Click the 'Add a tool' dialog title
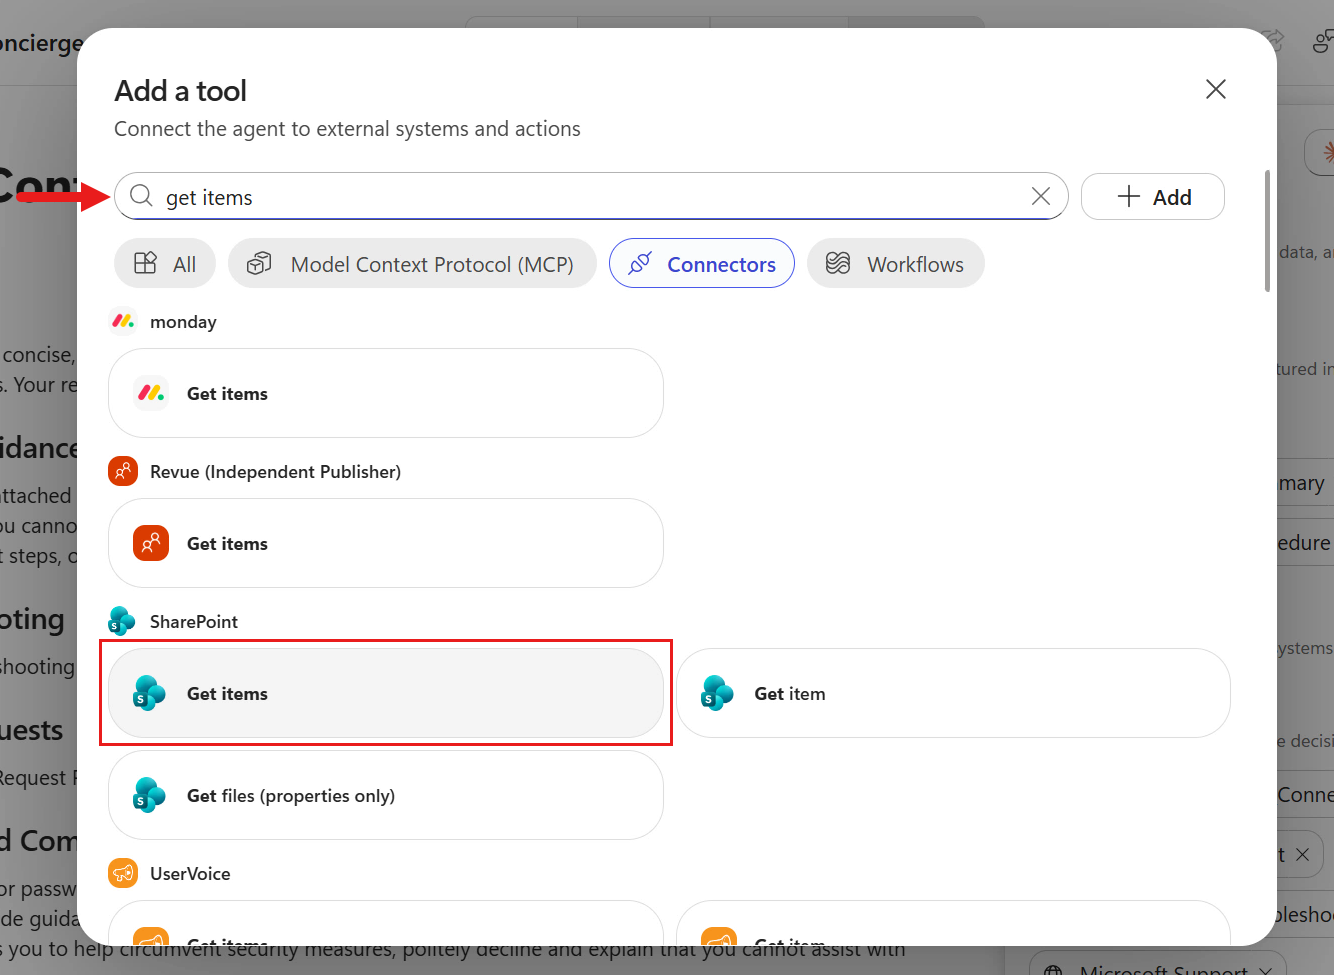Image resolution: width=1334 pixels, height=975 pixels. tap(180, 91)
